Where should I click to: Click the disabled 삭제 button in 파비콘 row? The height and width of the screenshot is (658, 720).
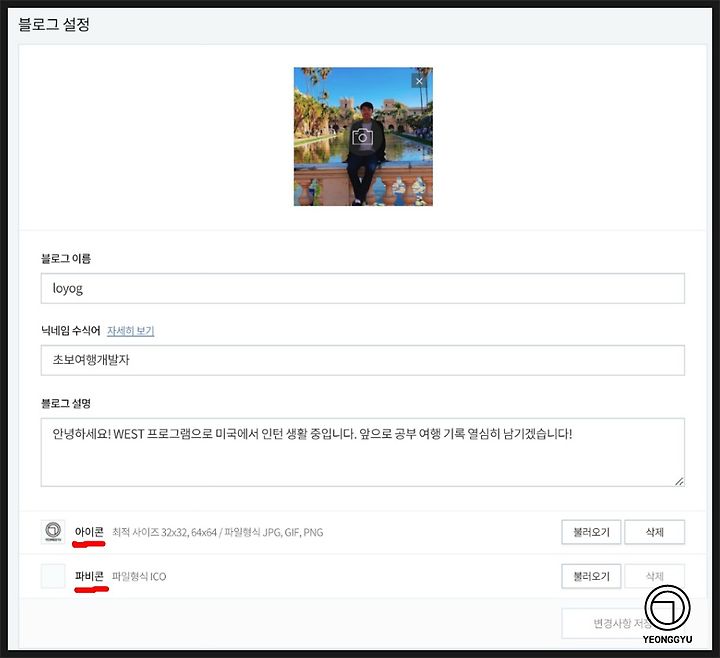pos(654,576)
